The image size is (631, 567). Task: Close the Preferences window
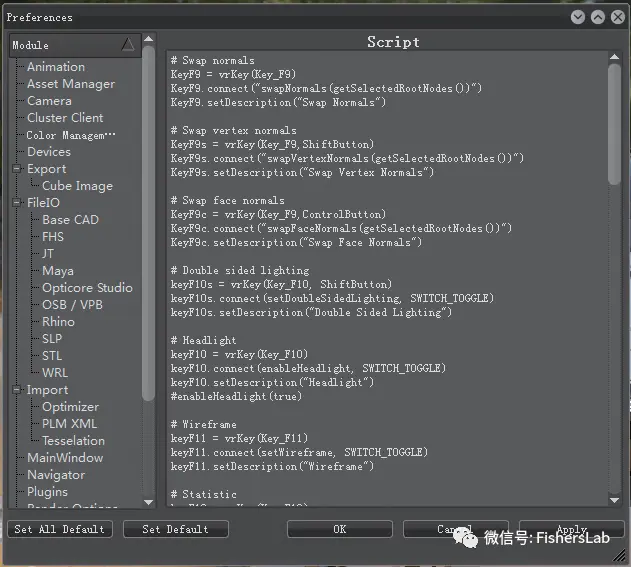point(618,17)
